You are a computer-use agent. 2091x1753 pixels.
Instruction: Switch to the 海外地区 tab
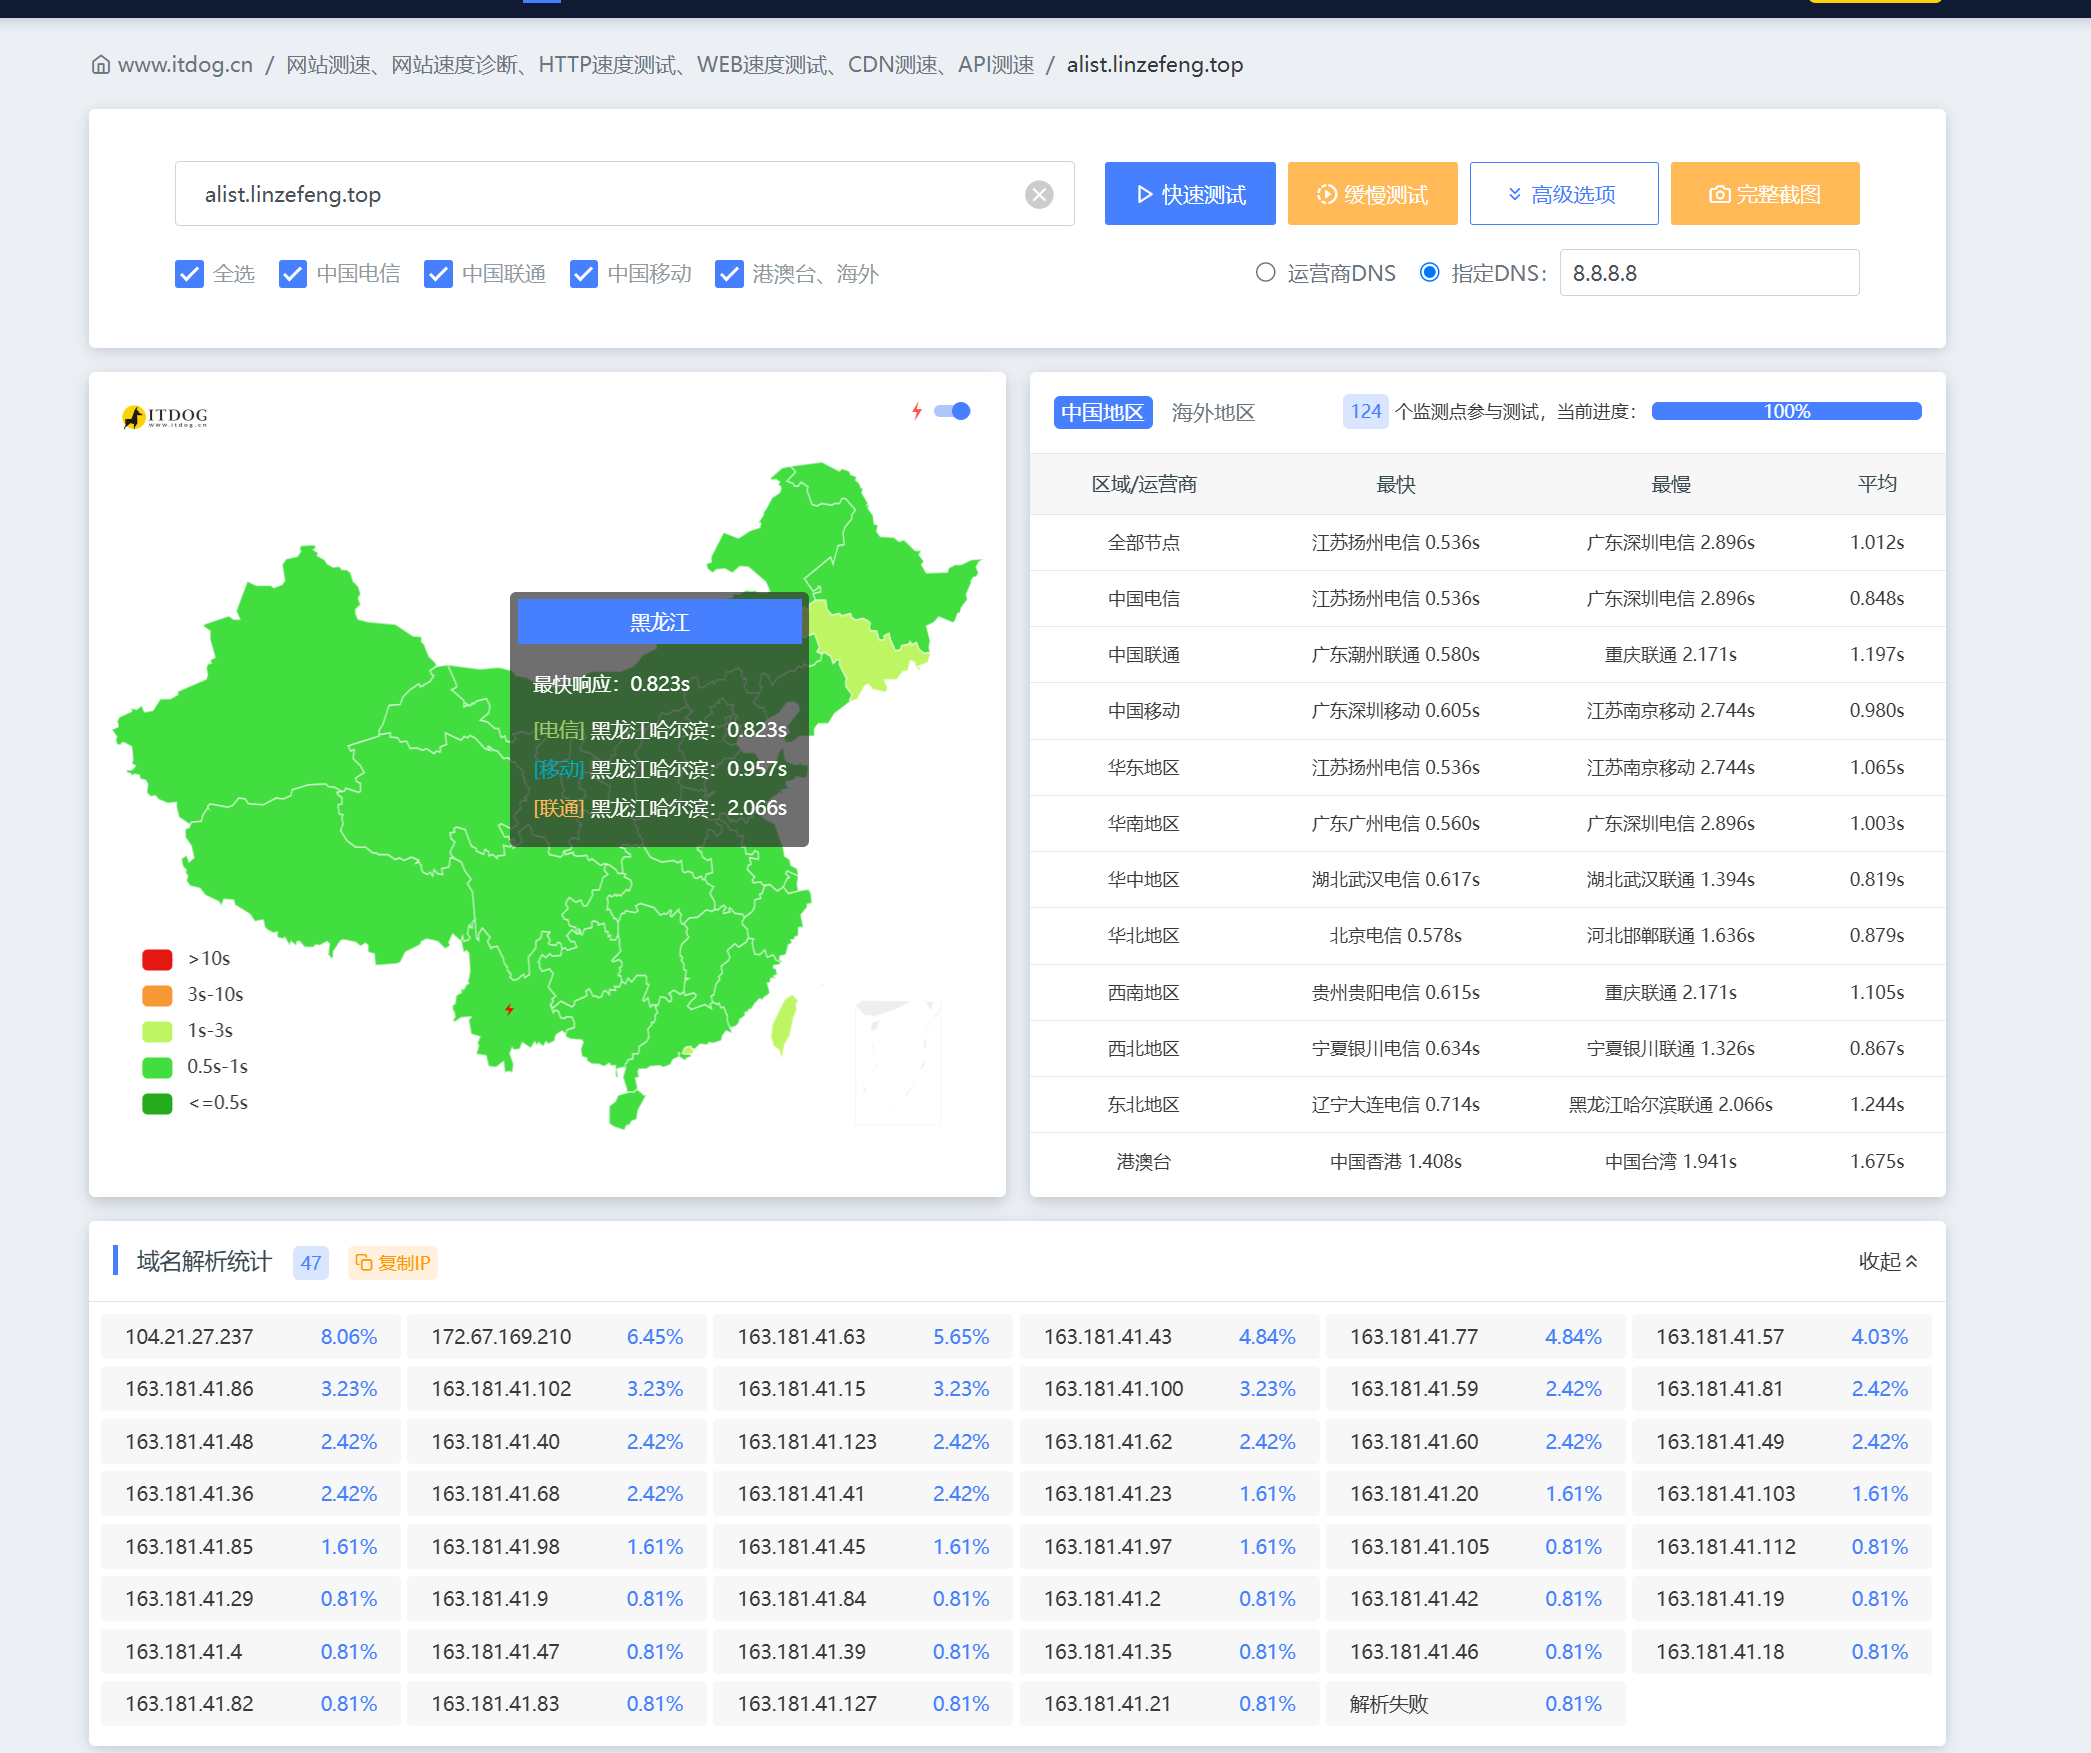tap(1213, 412)
